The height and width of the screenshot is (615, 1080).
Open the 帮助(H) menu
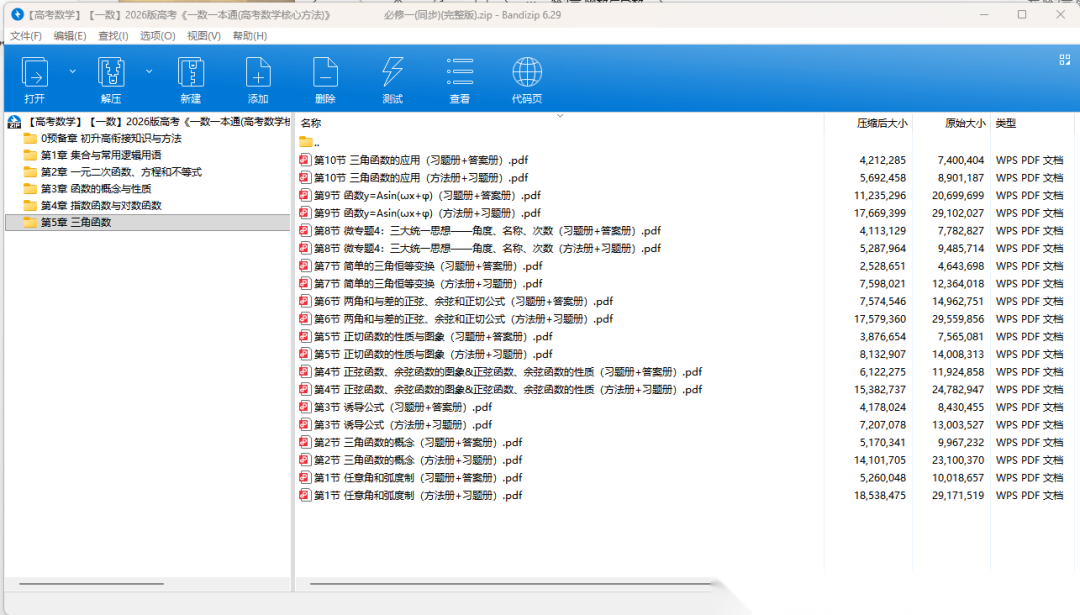tap(249, 36)
